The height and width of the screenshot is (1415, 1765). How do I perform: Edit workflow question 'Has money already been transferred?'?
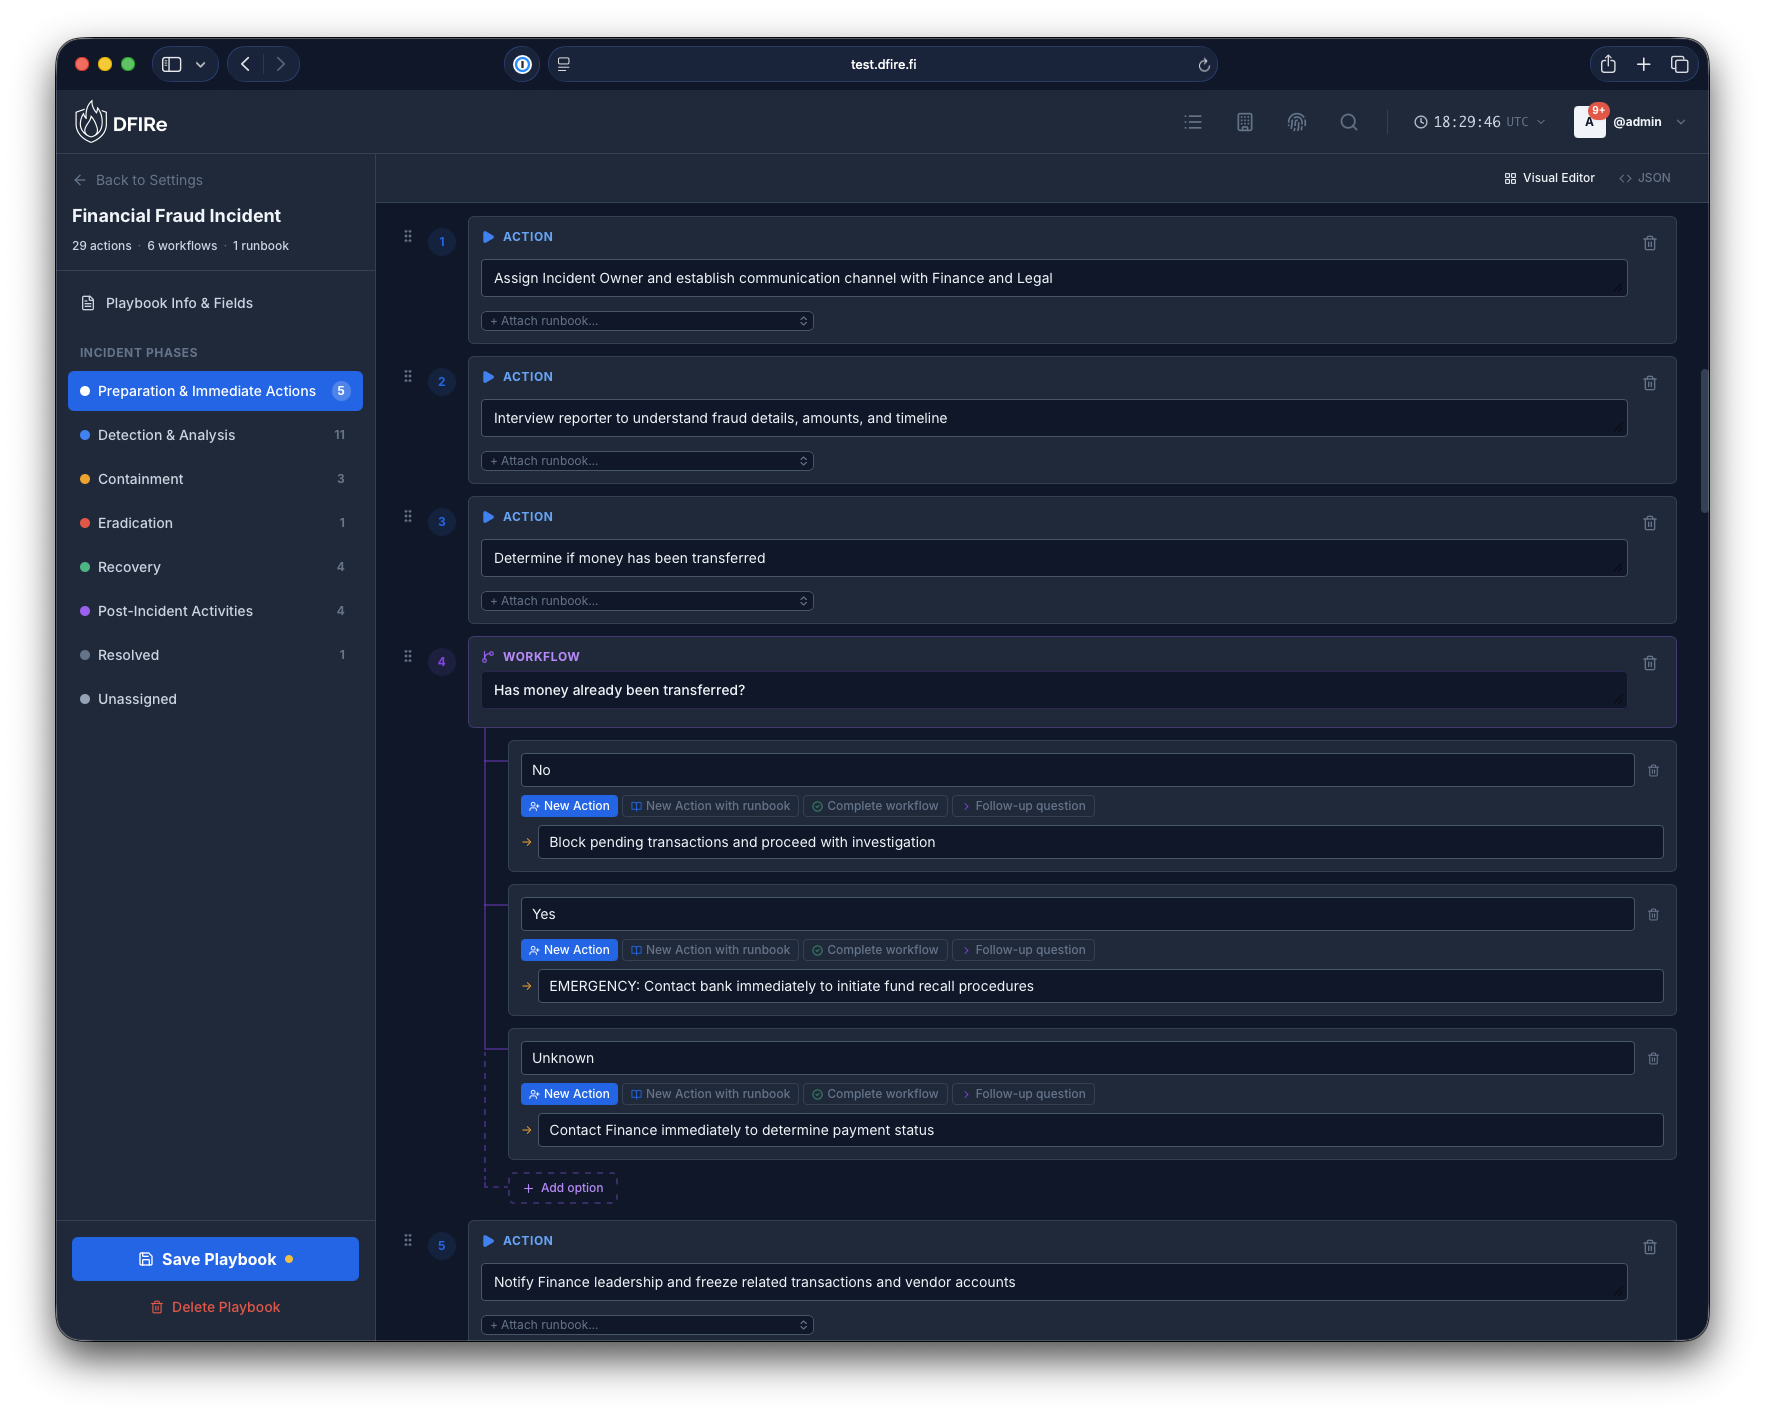coord(1054,690)
